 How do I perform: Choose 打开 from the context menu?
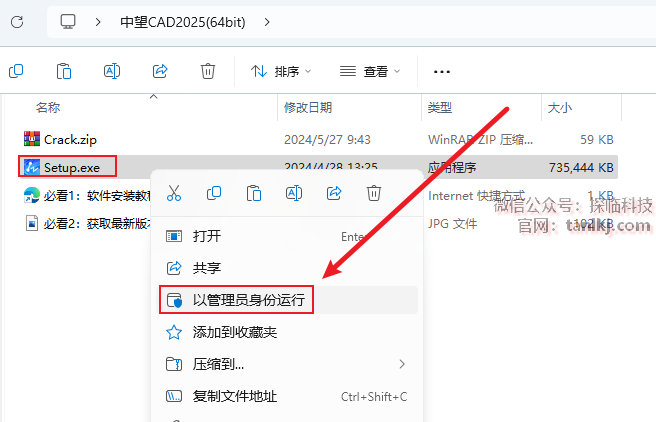288,236
